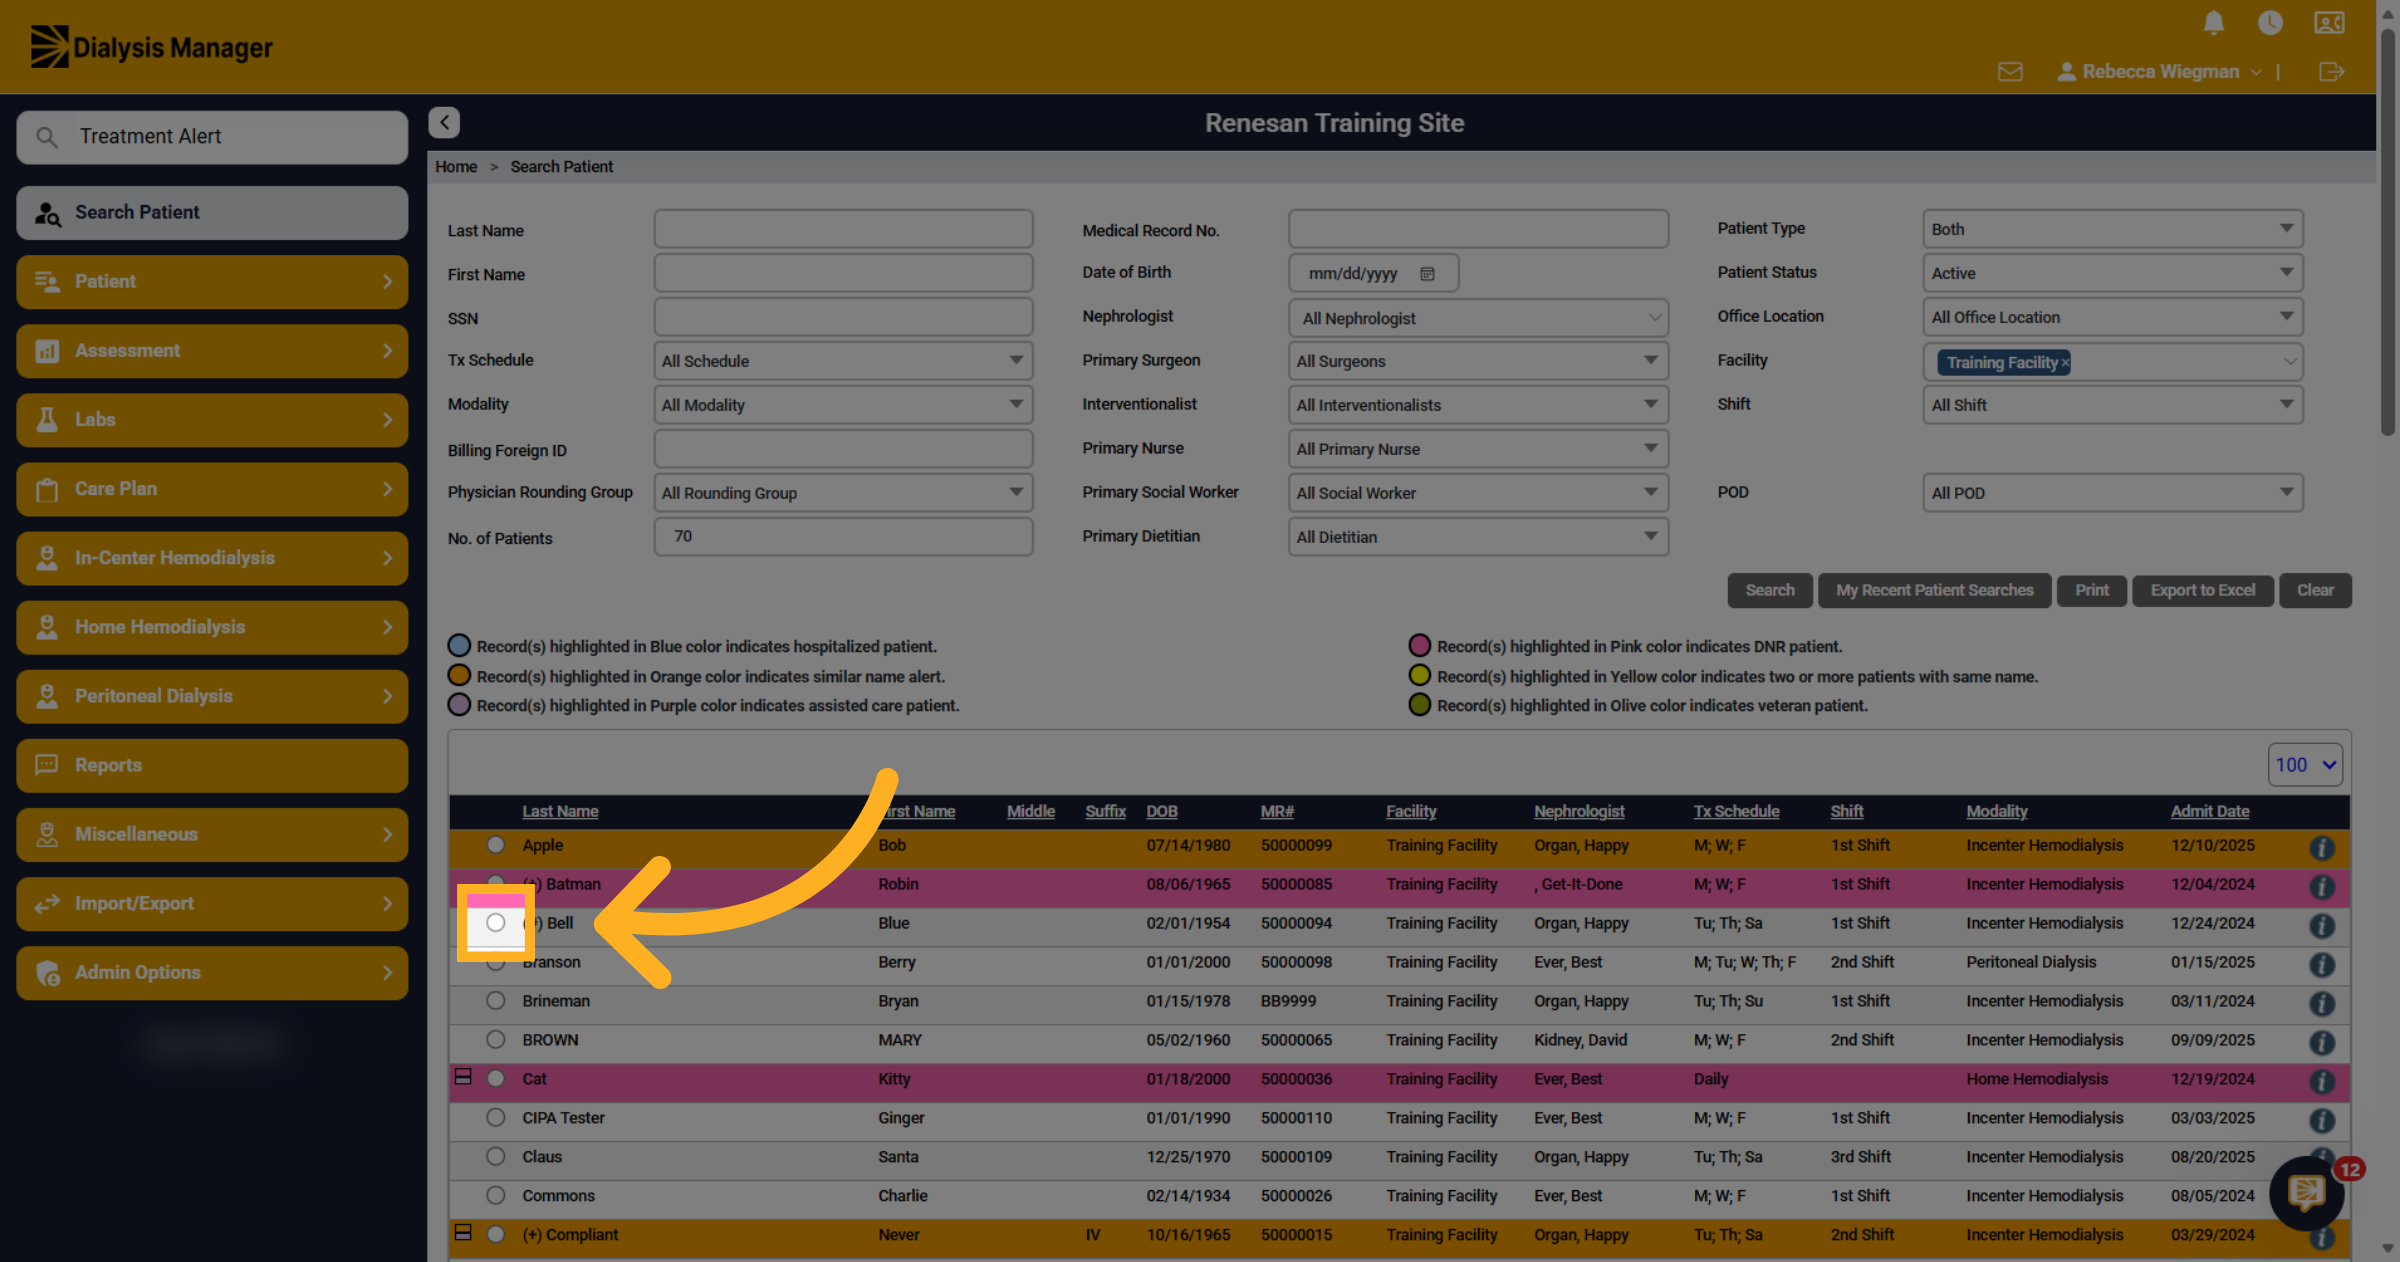Click the clock icon in header

click(2270, 22)
